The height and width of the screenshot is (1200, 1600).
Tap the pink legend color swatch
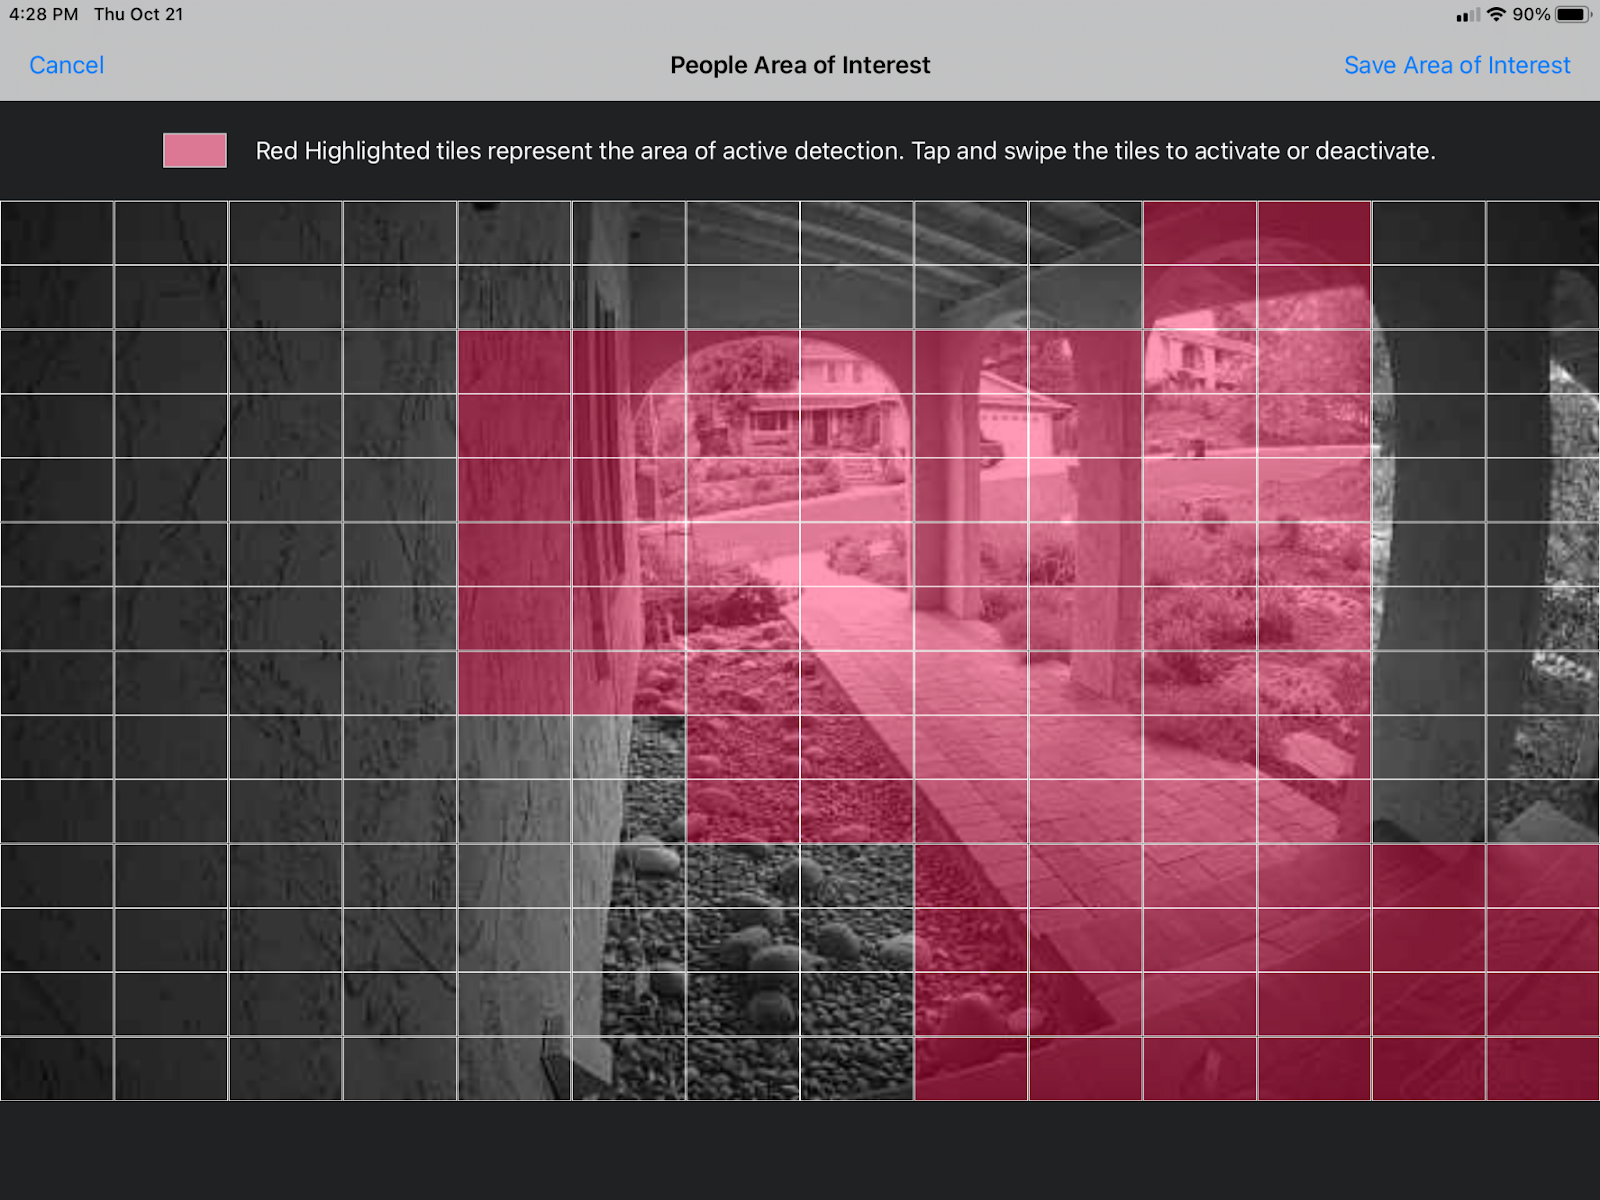(195, 151)
